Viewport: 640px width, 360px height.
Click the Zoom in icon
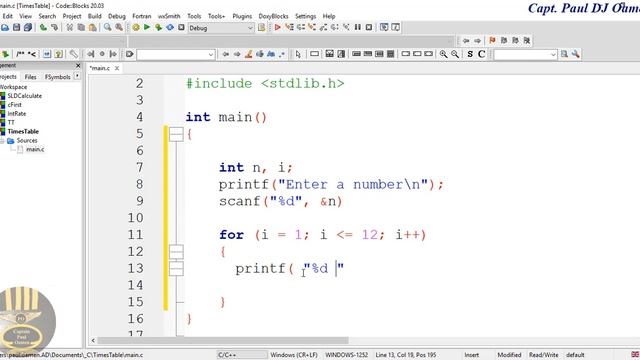click(x=443, y=54)
